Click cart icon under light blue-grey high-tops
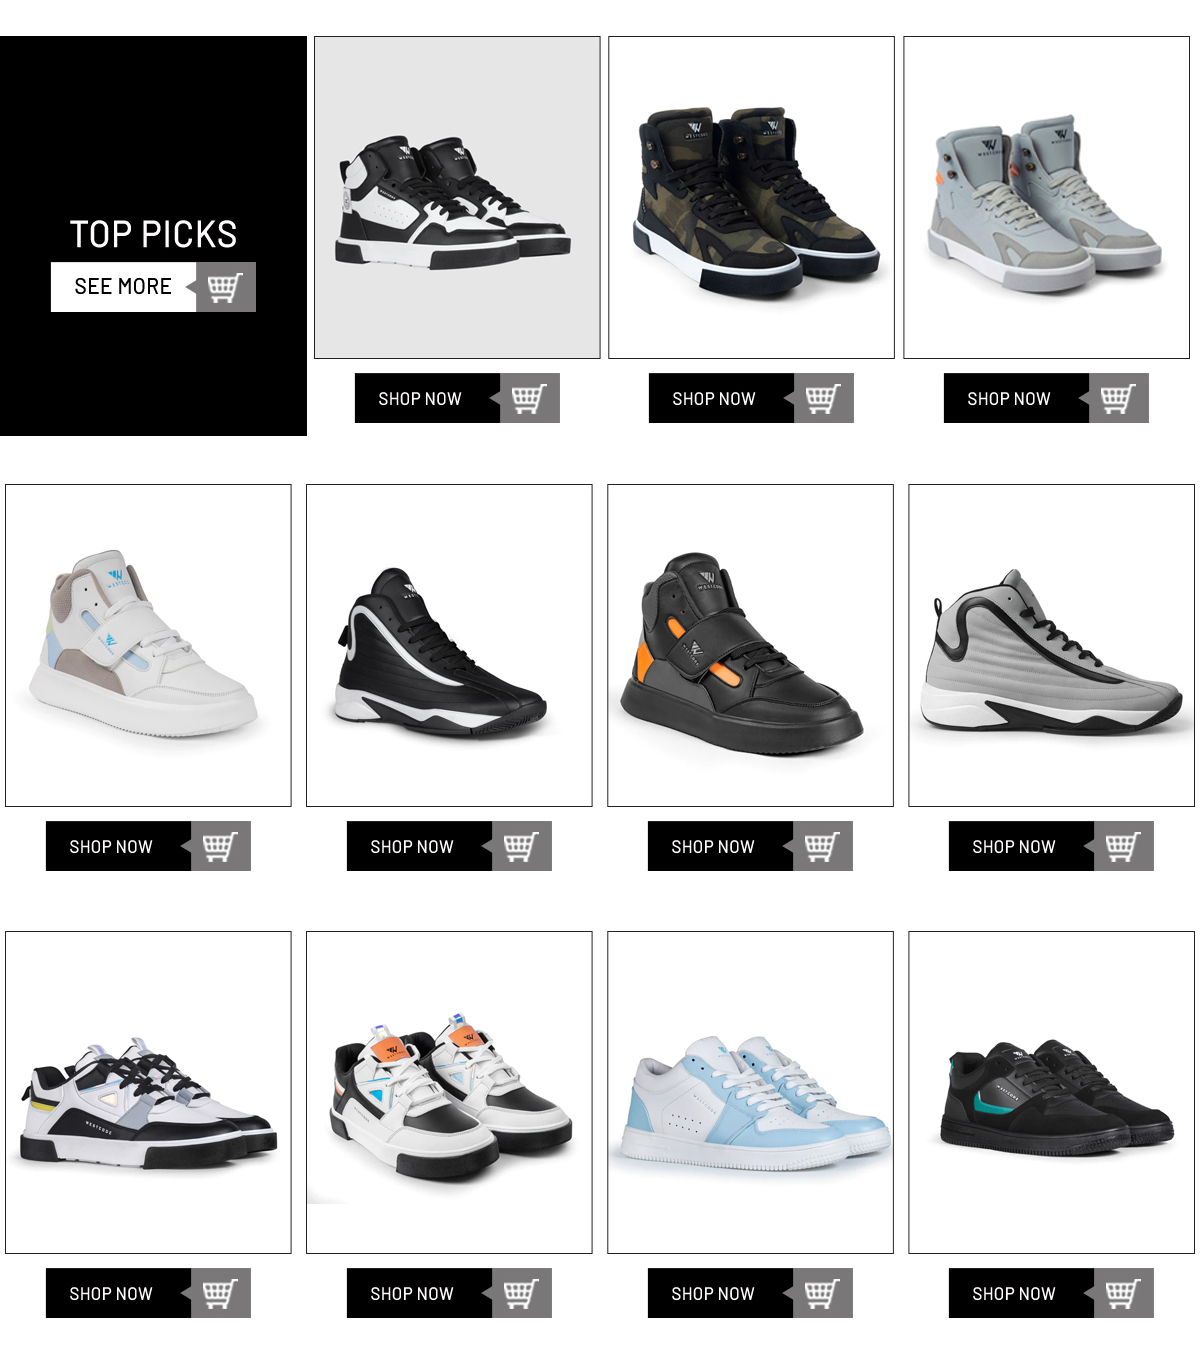This screenshot has height=1353, width=1200. click(x=1119, y=398)
